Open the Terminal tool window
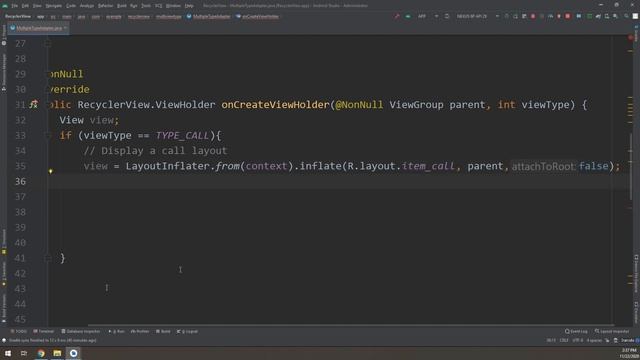The width and height of the screenshot is (640, 360). [44, 331]
